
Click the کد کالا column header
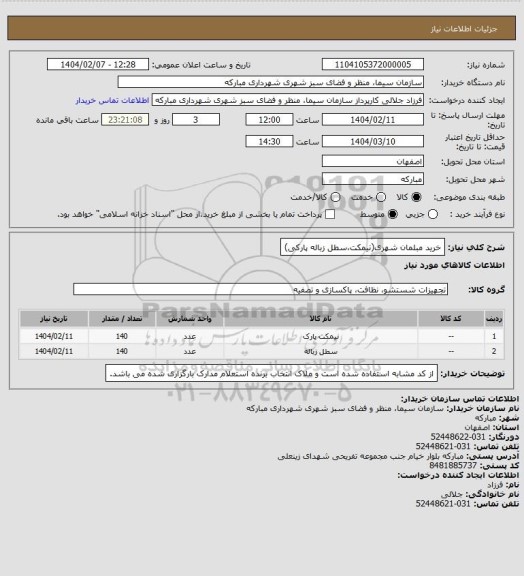point(451,319)
